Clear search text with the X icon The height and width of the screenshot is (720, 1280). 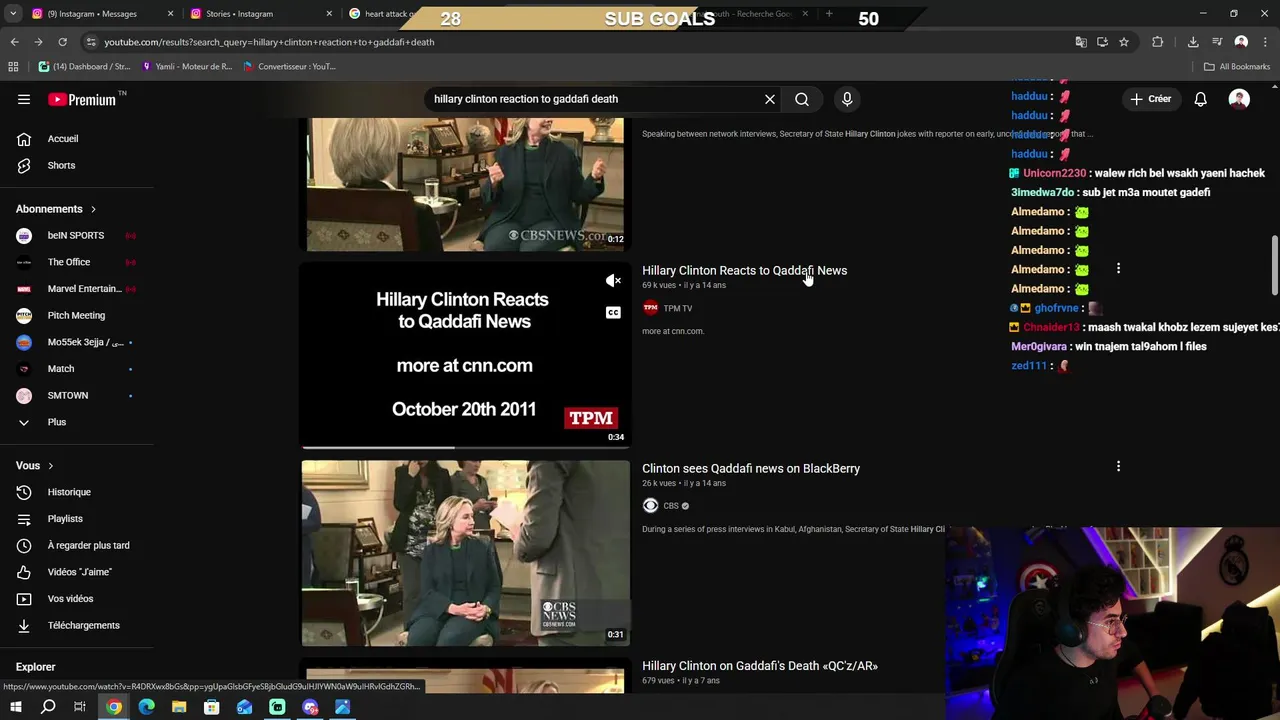point(770,99)
